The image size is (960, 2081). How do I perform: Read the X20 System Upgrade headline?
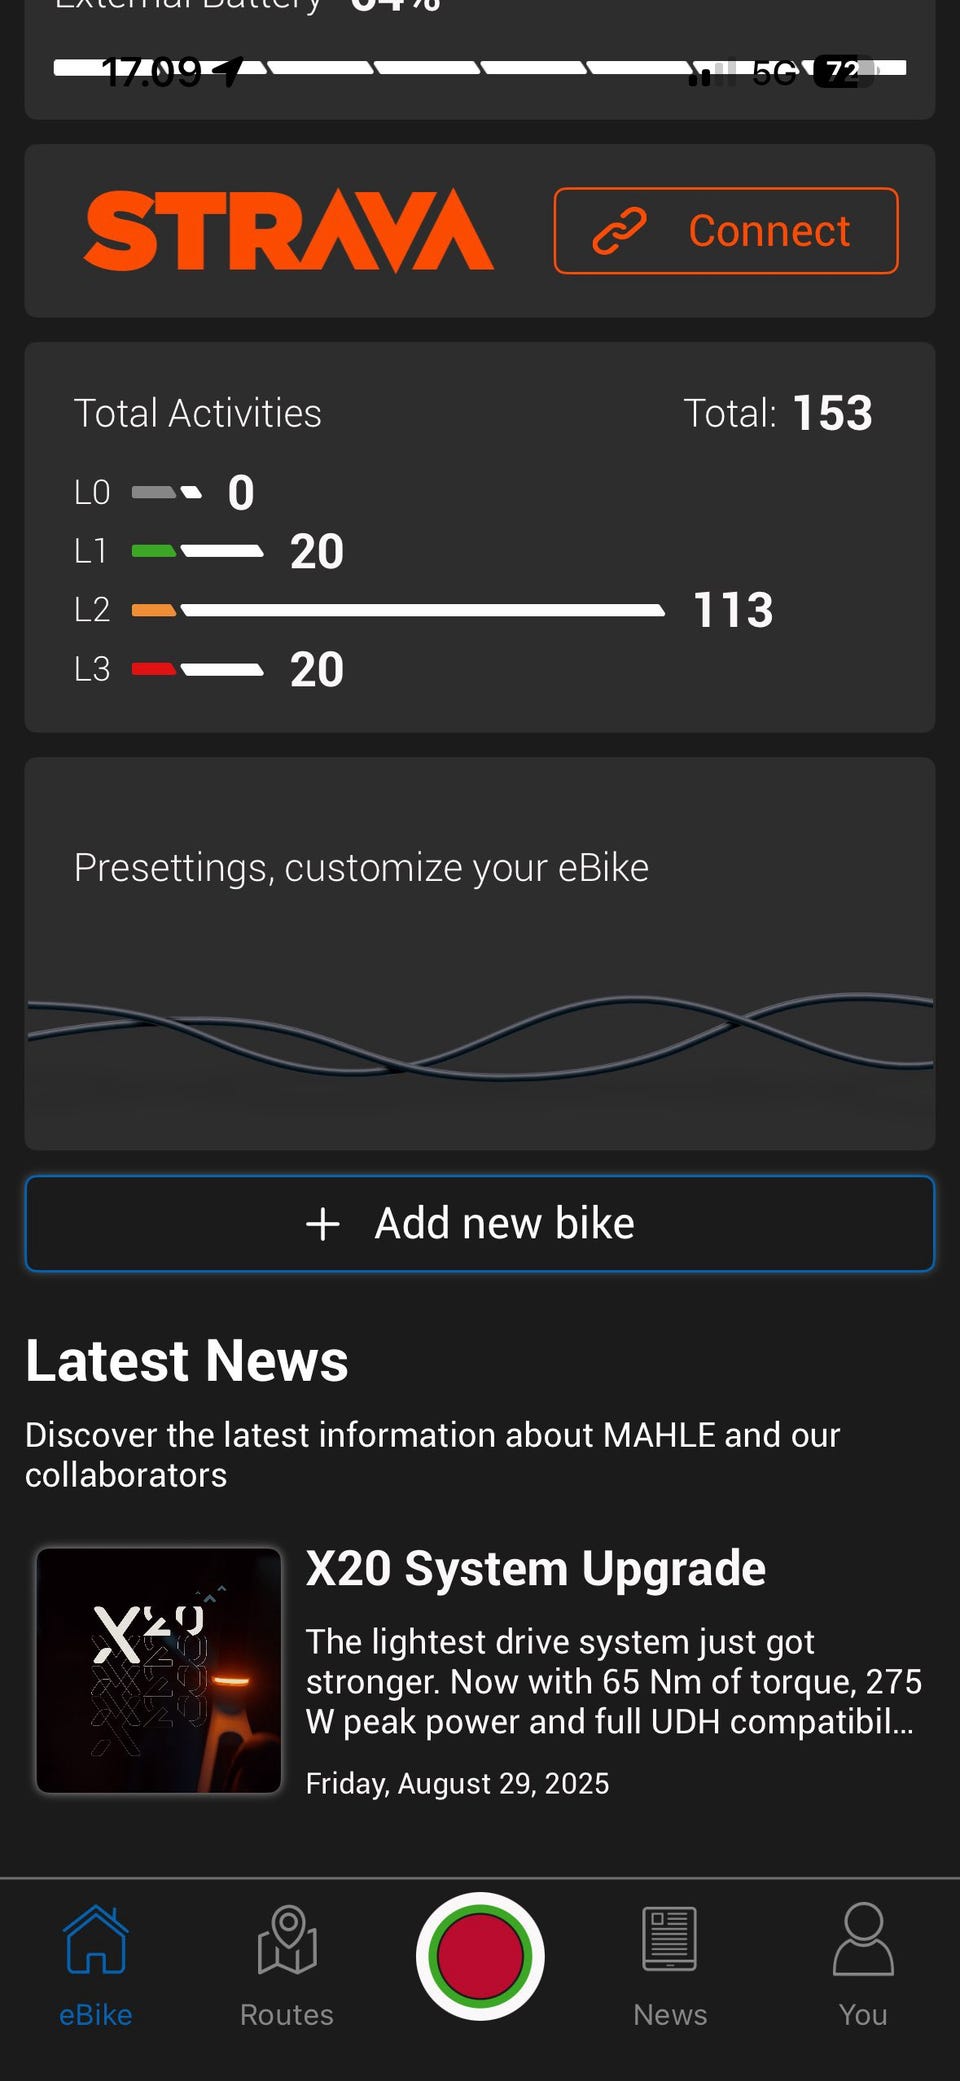click(536, 1568)
